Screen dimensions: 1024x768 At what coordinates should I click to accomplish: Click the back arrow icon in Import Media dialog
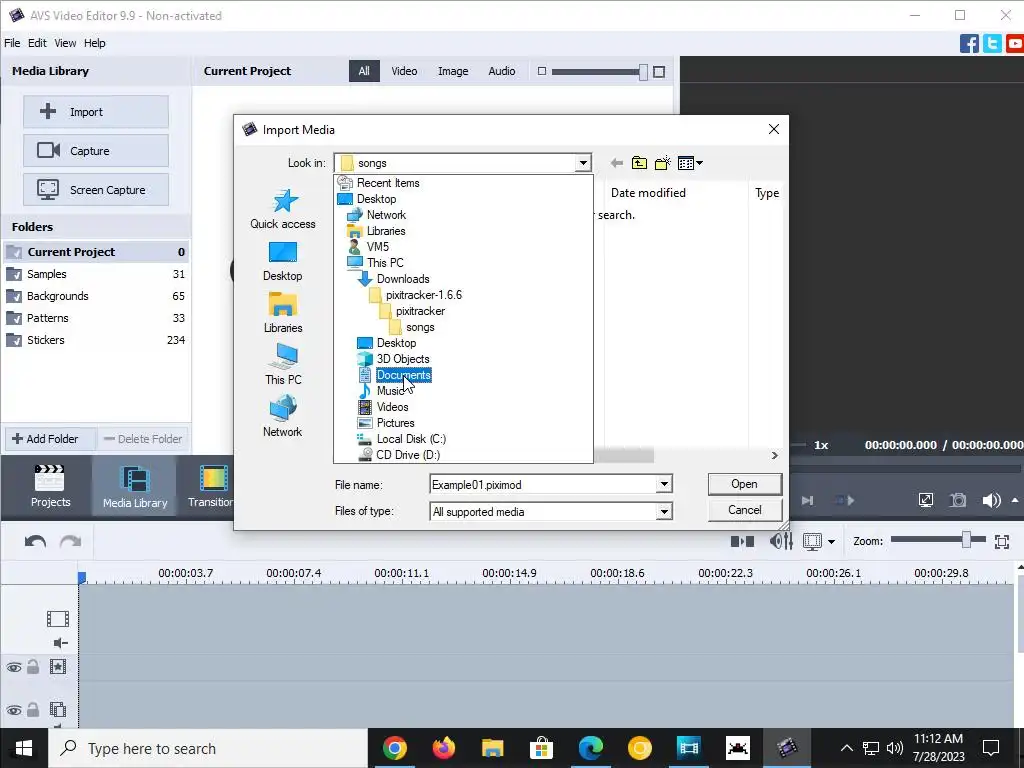click(616, 163)
